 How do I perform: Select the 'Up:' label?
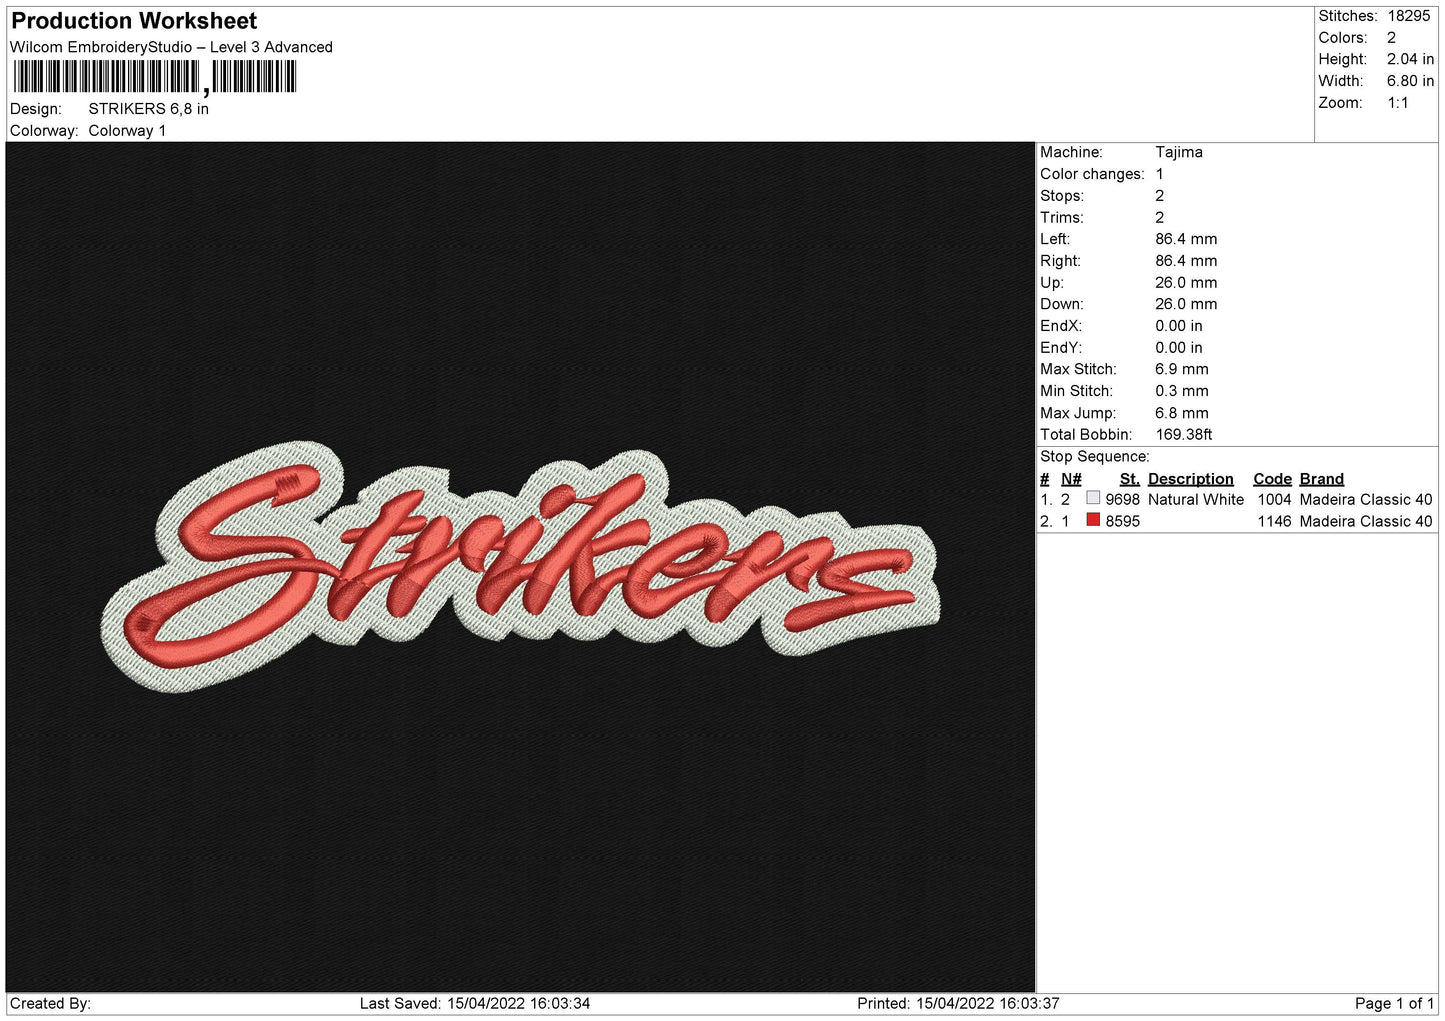[1052, 283]
